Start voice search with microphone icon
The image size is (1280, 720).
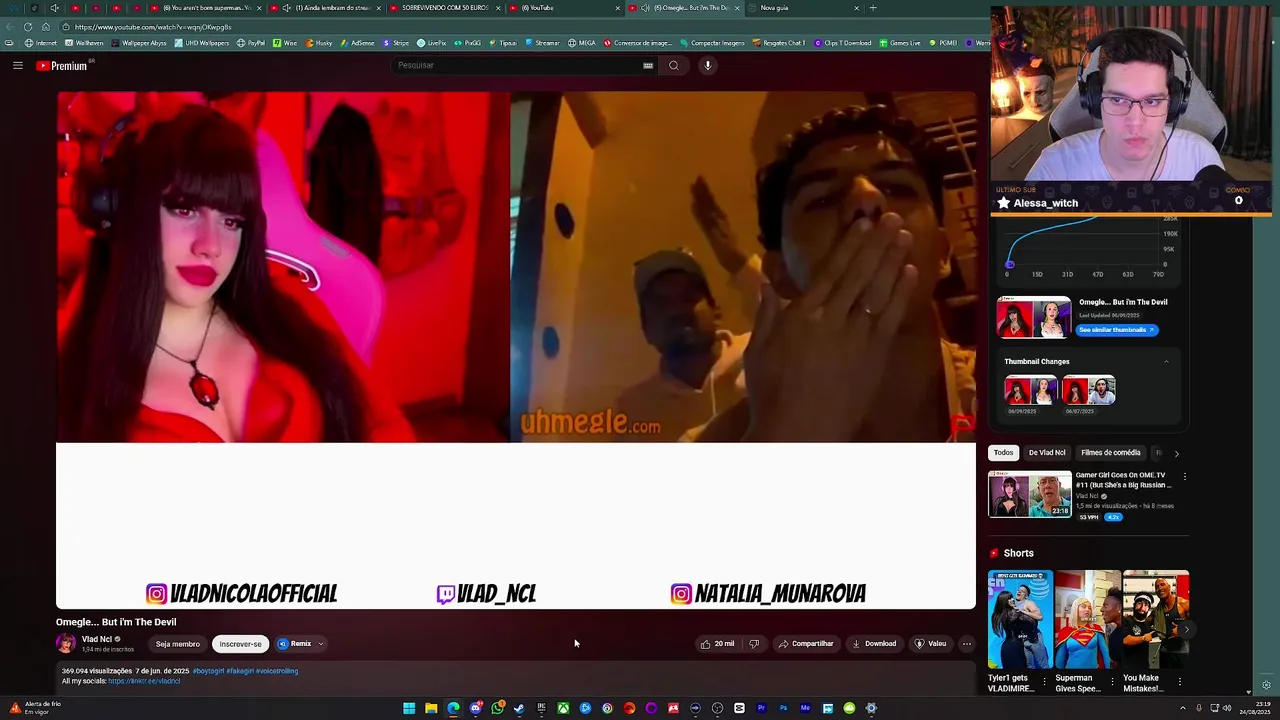pos(707,65)
